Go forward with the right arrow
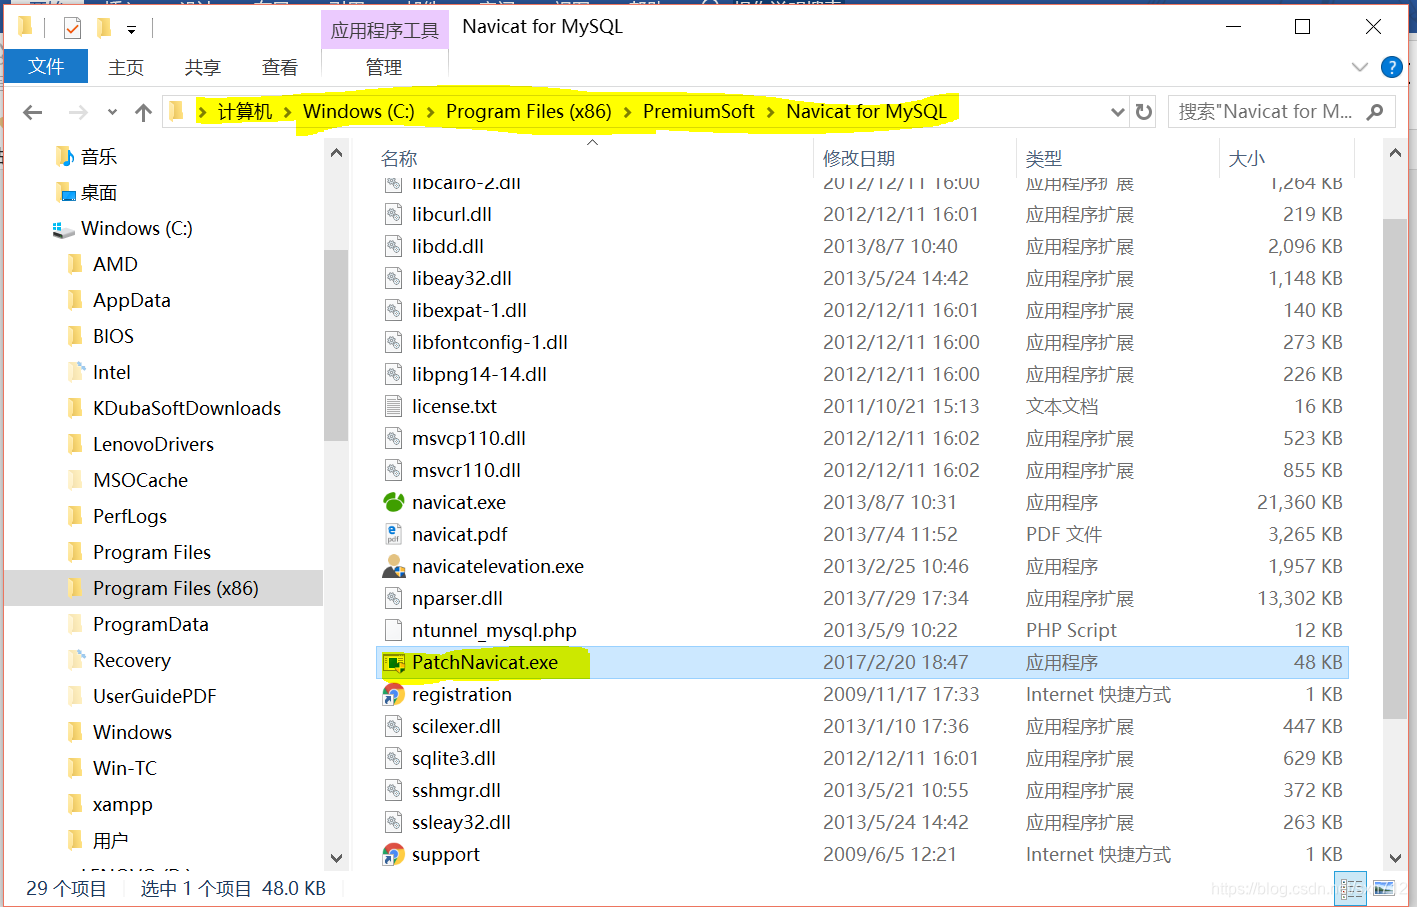Screen dimensions: 1417x907 pos(78,112)
